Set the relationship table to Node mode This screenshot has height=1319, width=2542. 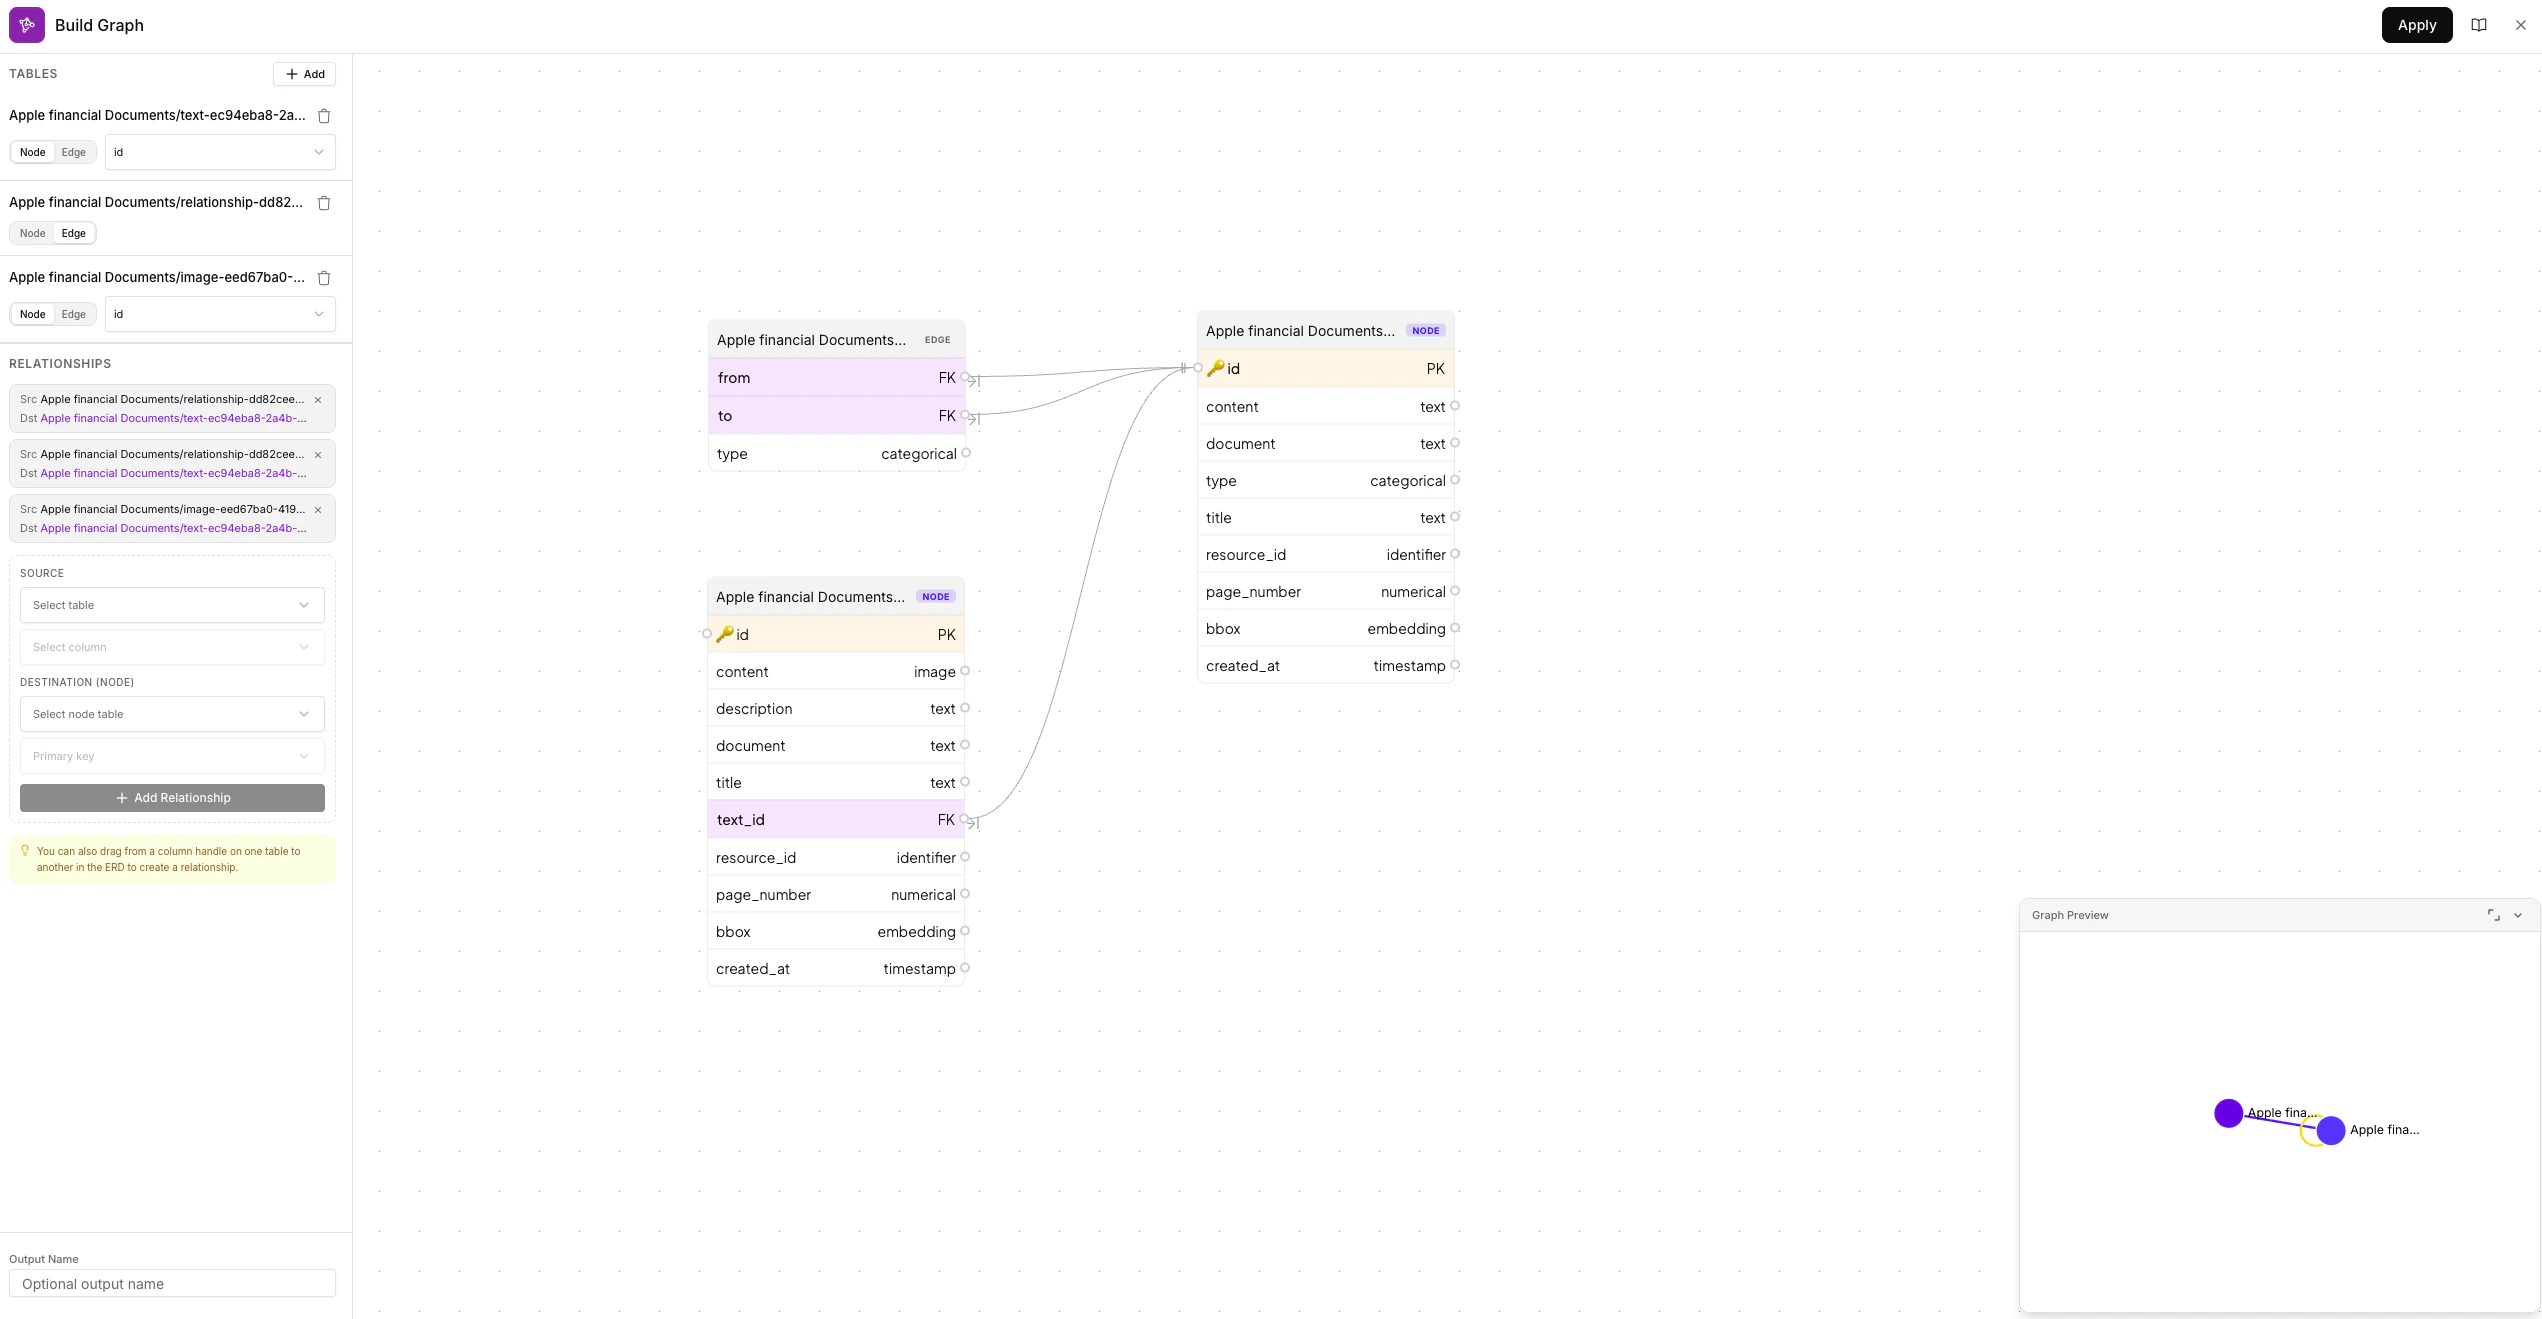click(x=33, y=233)
